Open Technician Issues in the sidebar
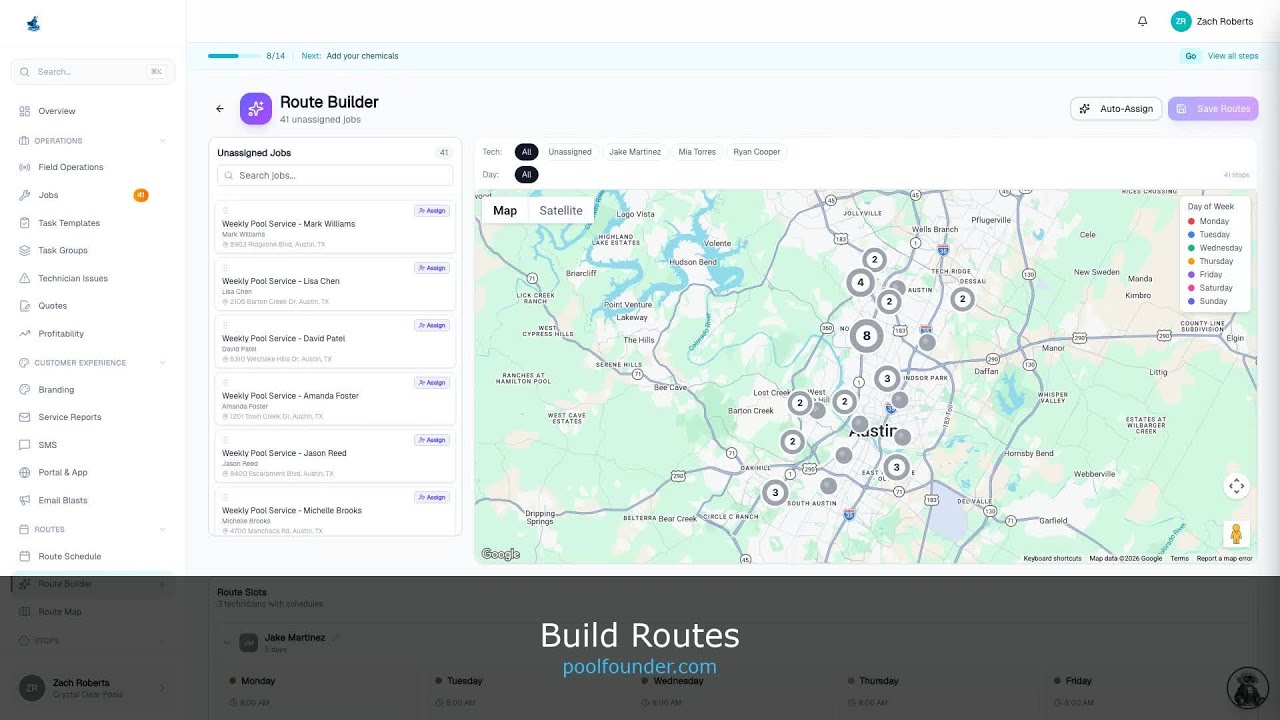 [73, 278]
